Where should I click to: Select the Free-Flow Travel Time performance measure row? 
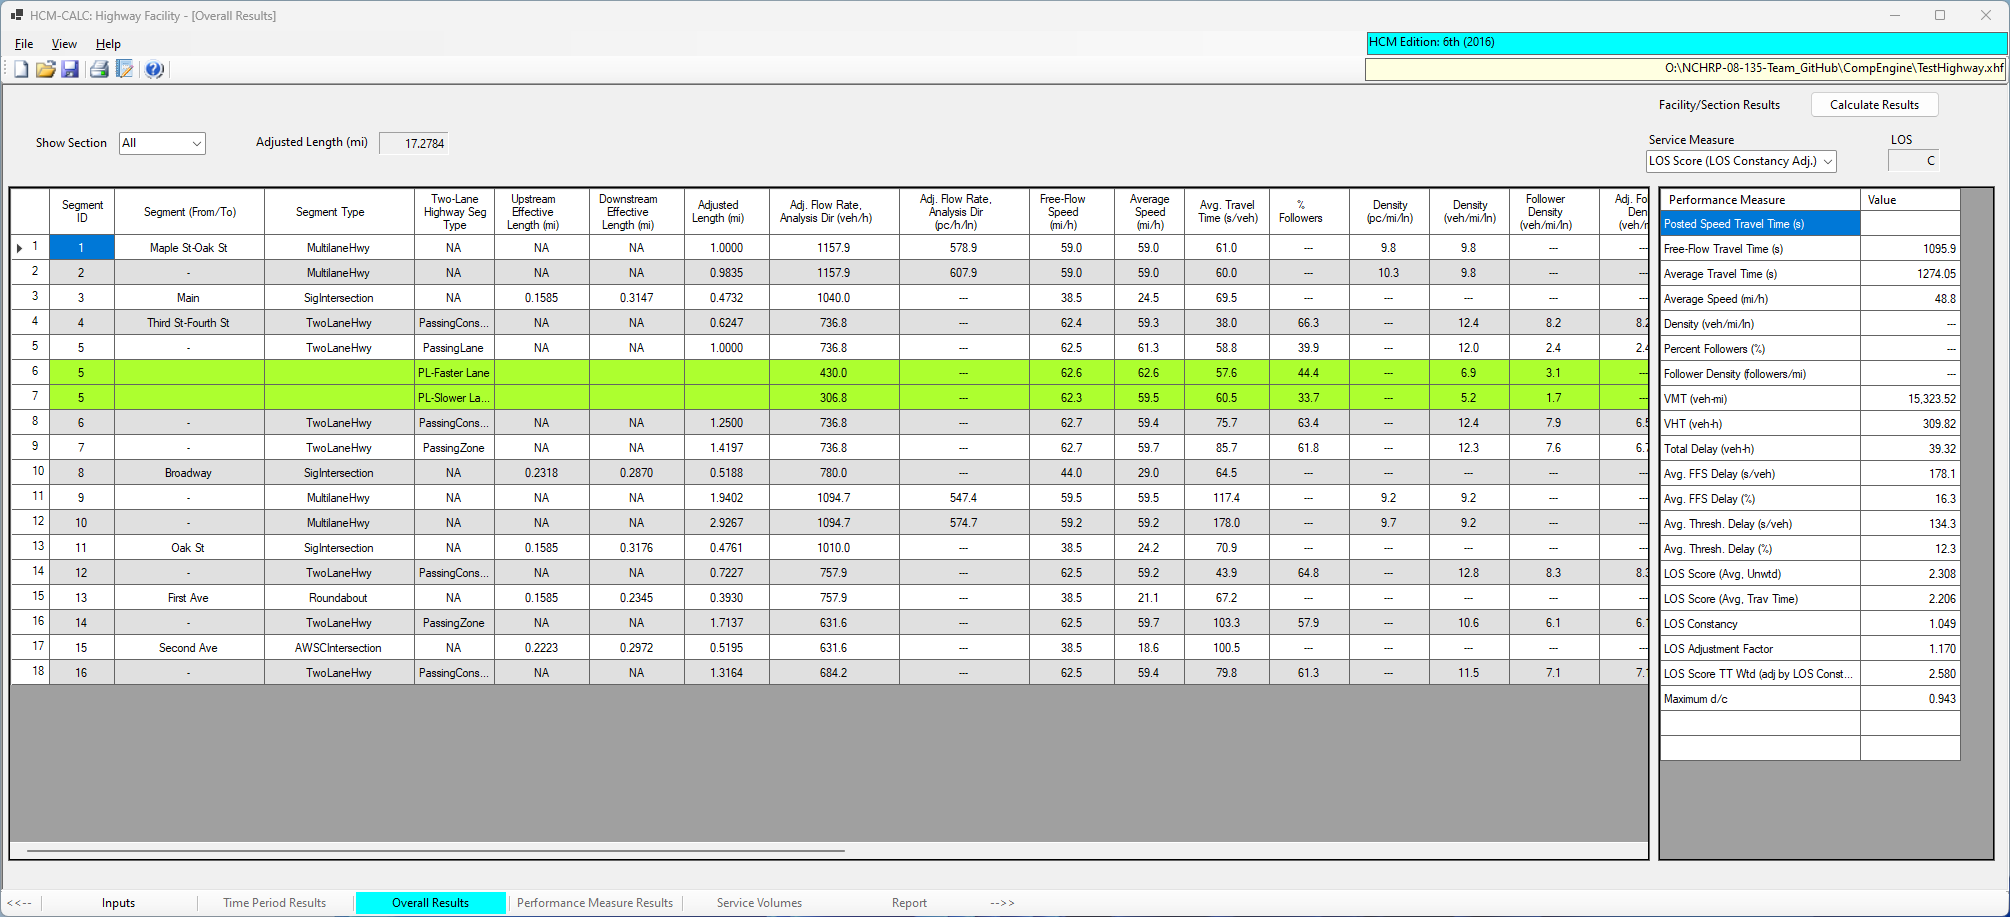pos(1760,248)
